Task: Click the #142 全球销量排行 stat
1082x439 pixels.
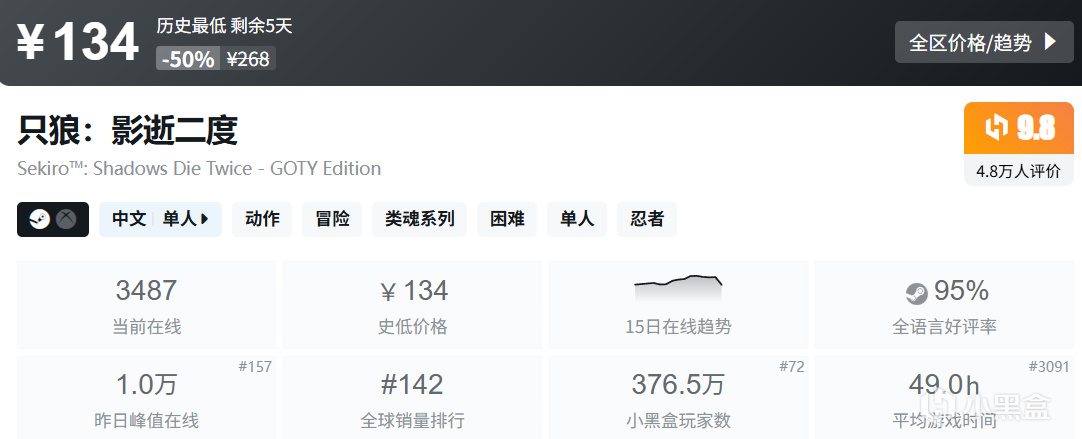Action: click(x=413, y=397)
